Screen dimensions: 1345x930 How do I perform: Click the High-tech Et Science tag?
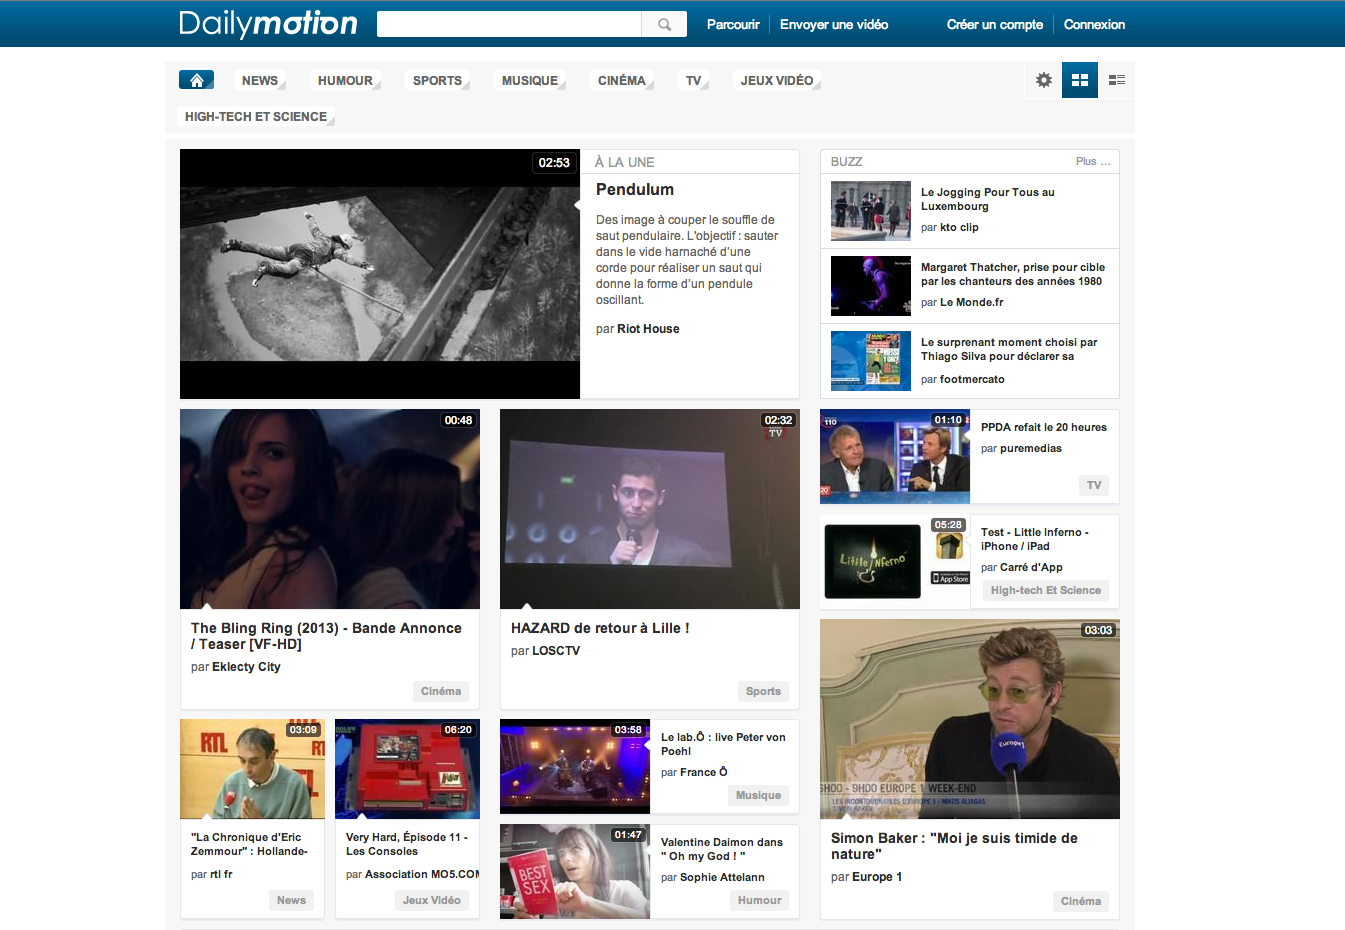pyautogui.click(x=1046, y=590)
